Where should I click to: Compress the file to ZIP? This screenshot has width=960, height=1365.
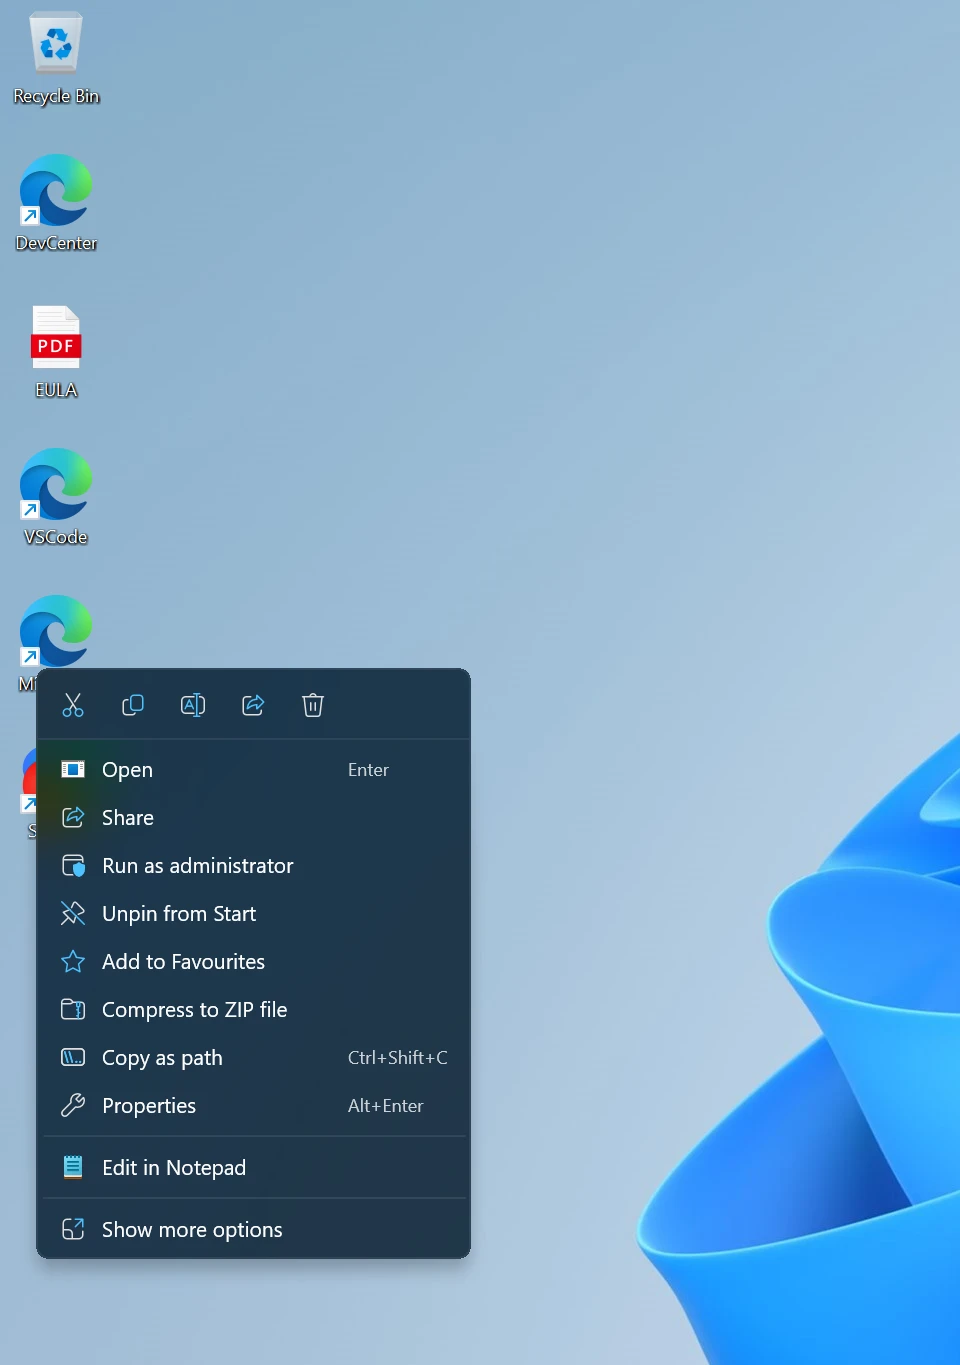(x=194, y=1009)
